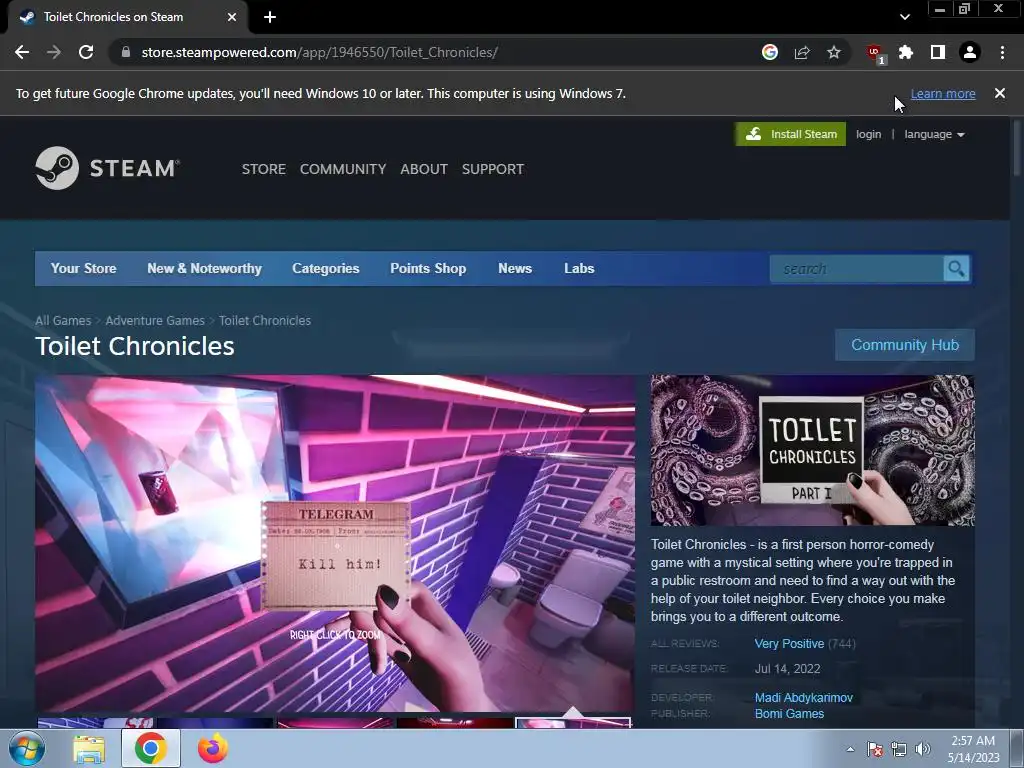Click the magnifier search button
1024x768 pixels.
(956, 269)
